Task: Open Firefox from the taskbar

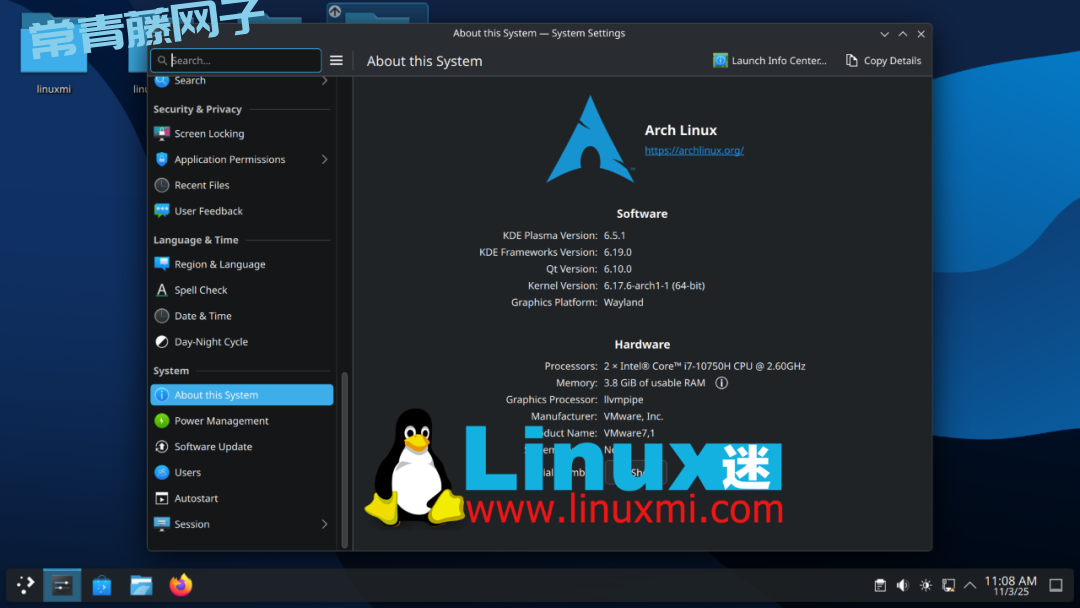Action: 180,585
